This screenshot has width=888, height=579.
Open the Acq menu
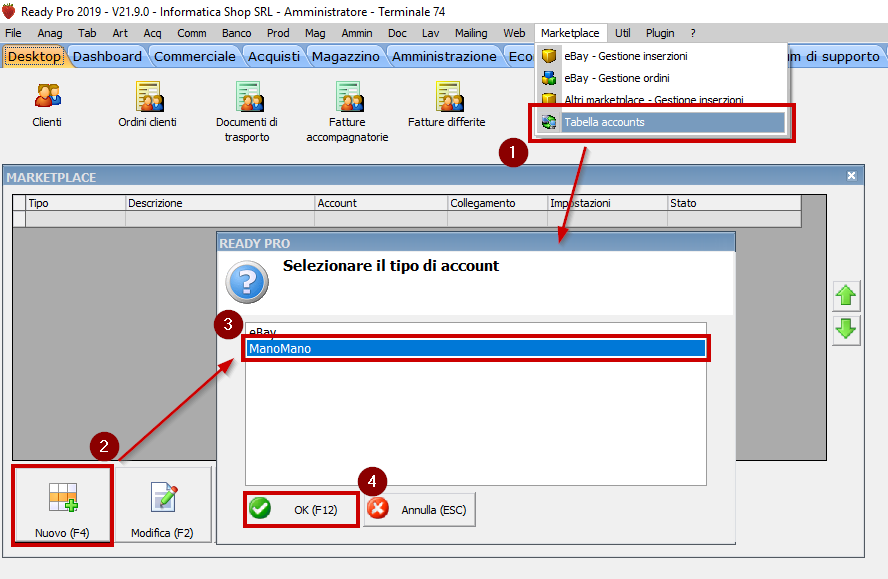point(152,33)
